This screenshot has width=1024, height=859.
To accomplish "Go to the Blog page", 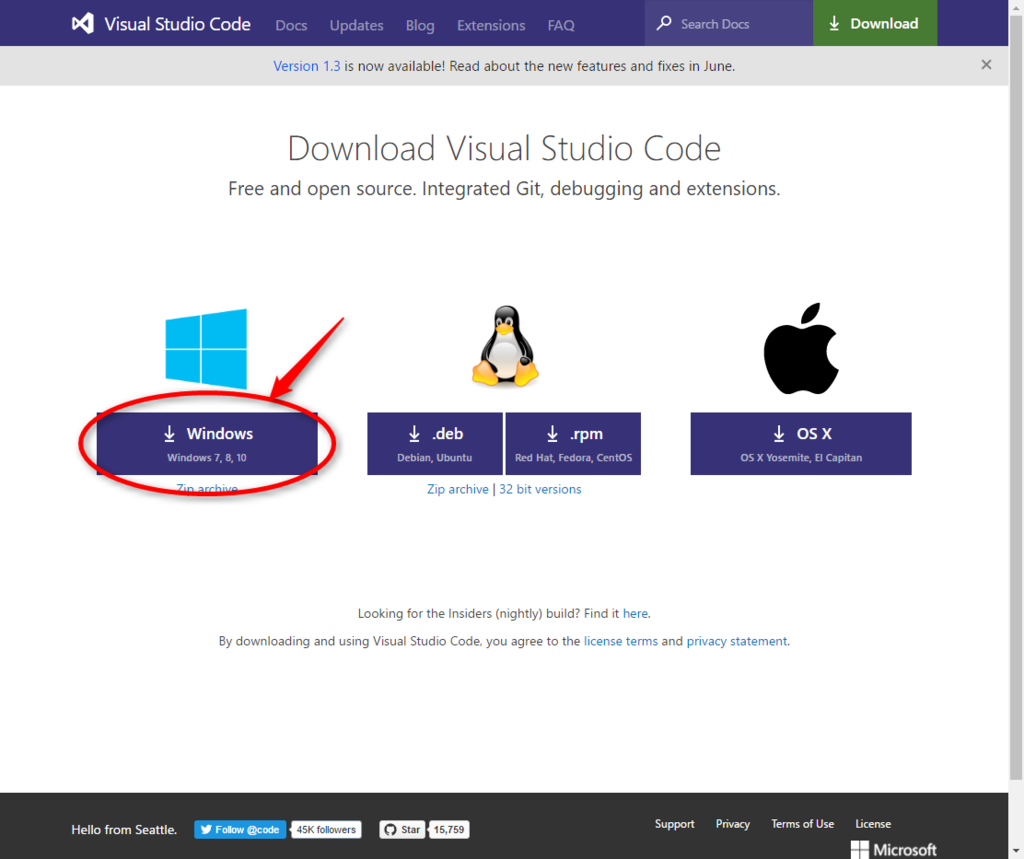I will click(420, 25).
